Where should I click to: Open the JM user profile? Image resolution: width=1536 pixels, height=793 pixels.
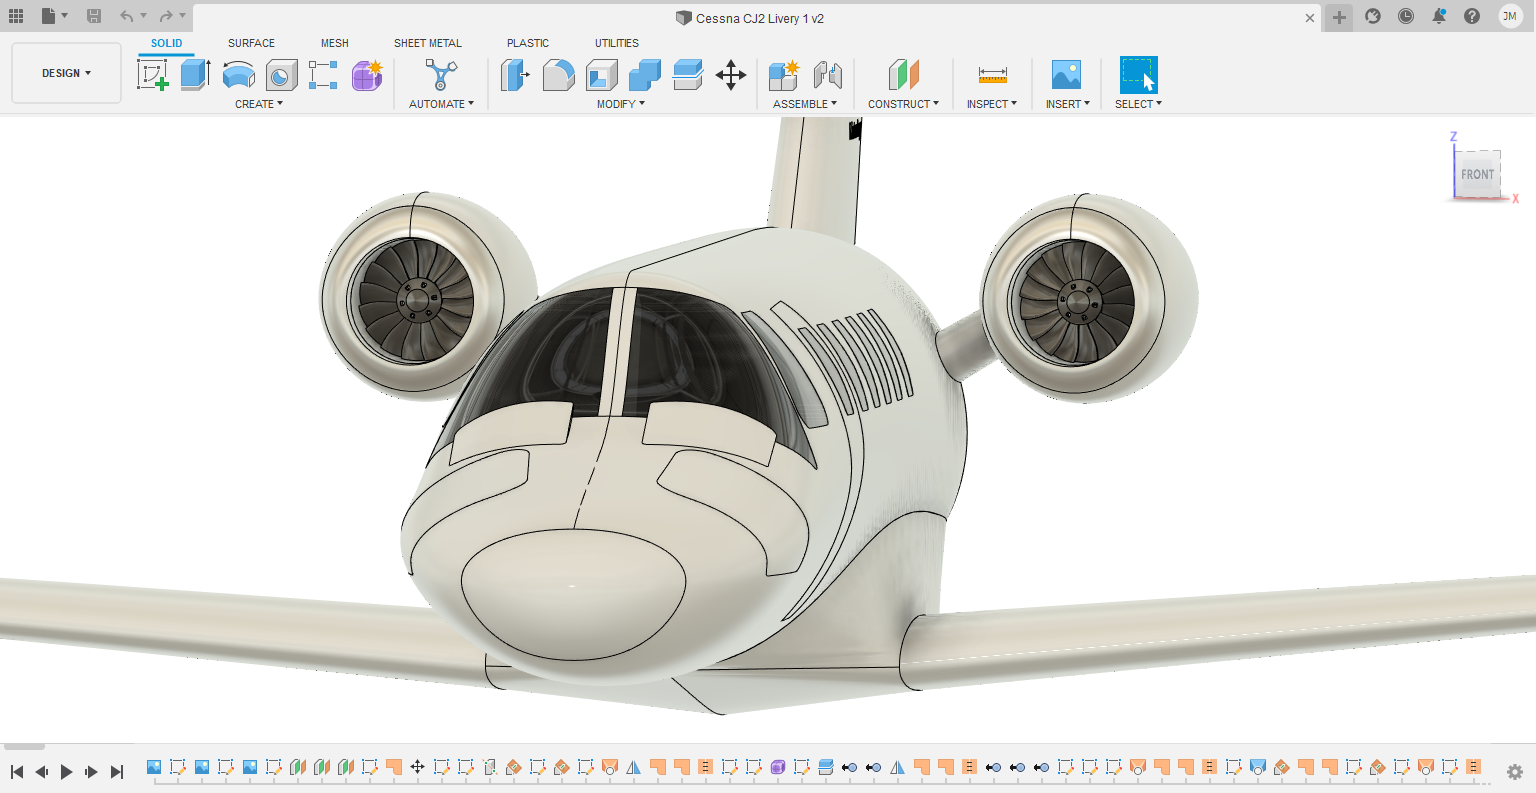click(1510, 16)
